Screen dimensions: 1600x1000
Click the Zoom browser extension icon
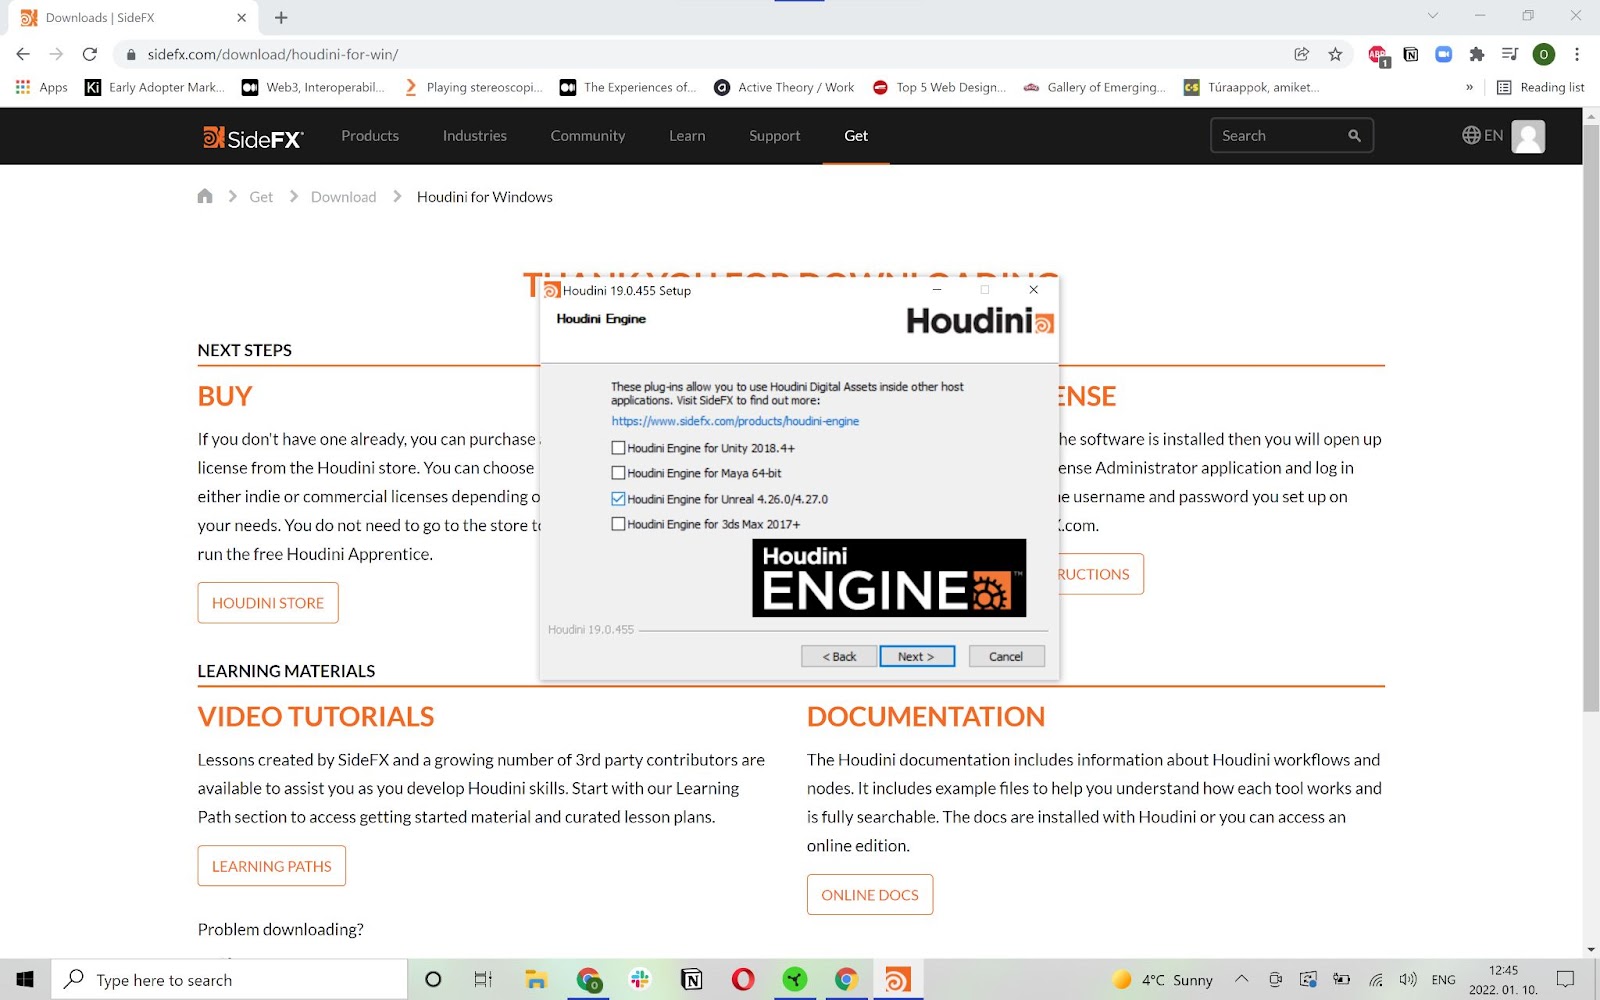click(x=1443, y=54)
